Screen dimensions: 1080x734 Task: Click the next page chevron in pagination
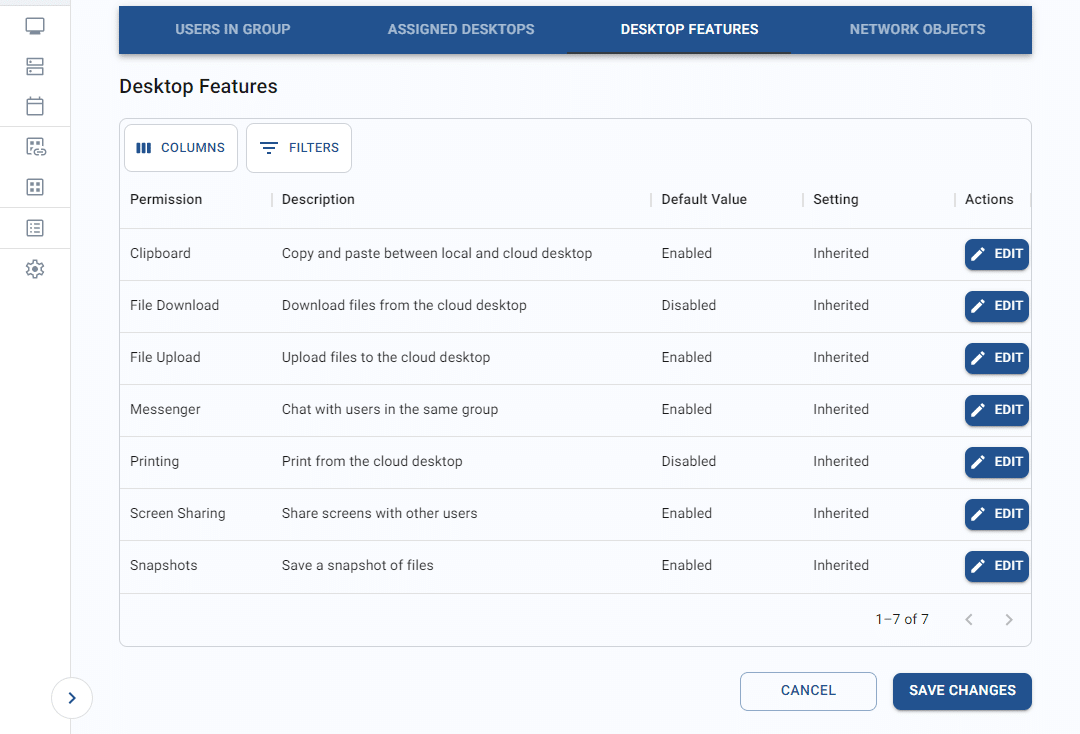point(1009,619)
